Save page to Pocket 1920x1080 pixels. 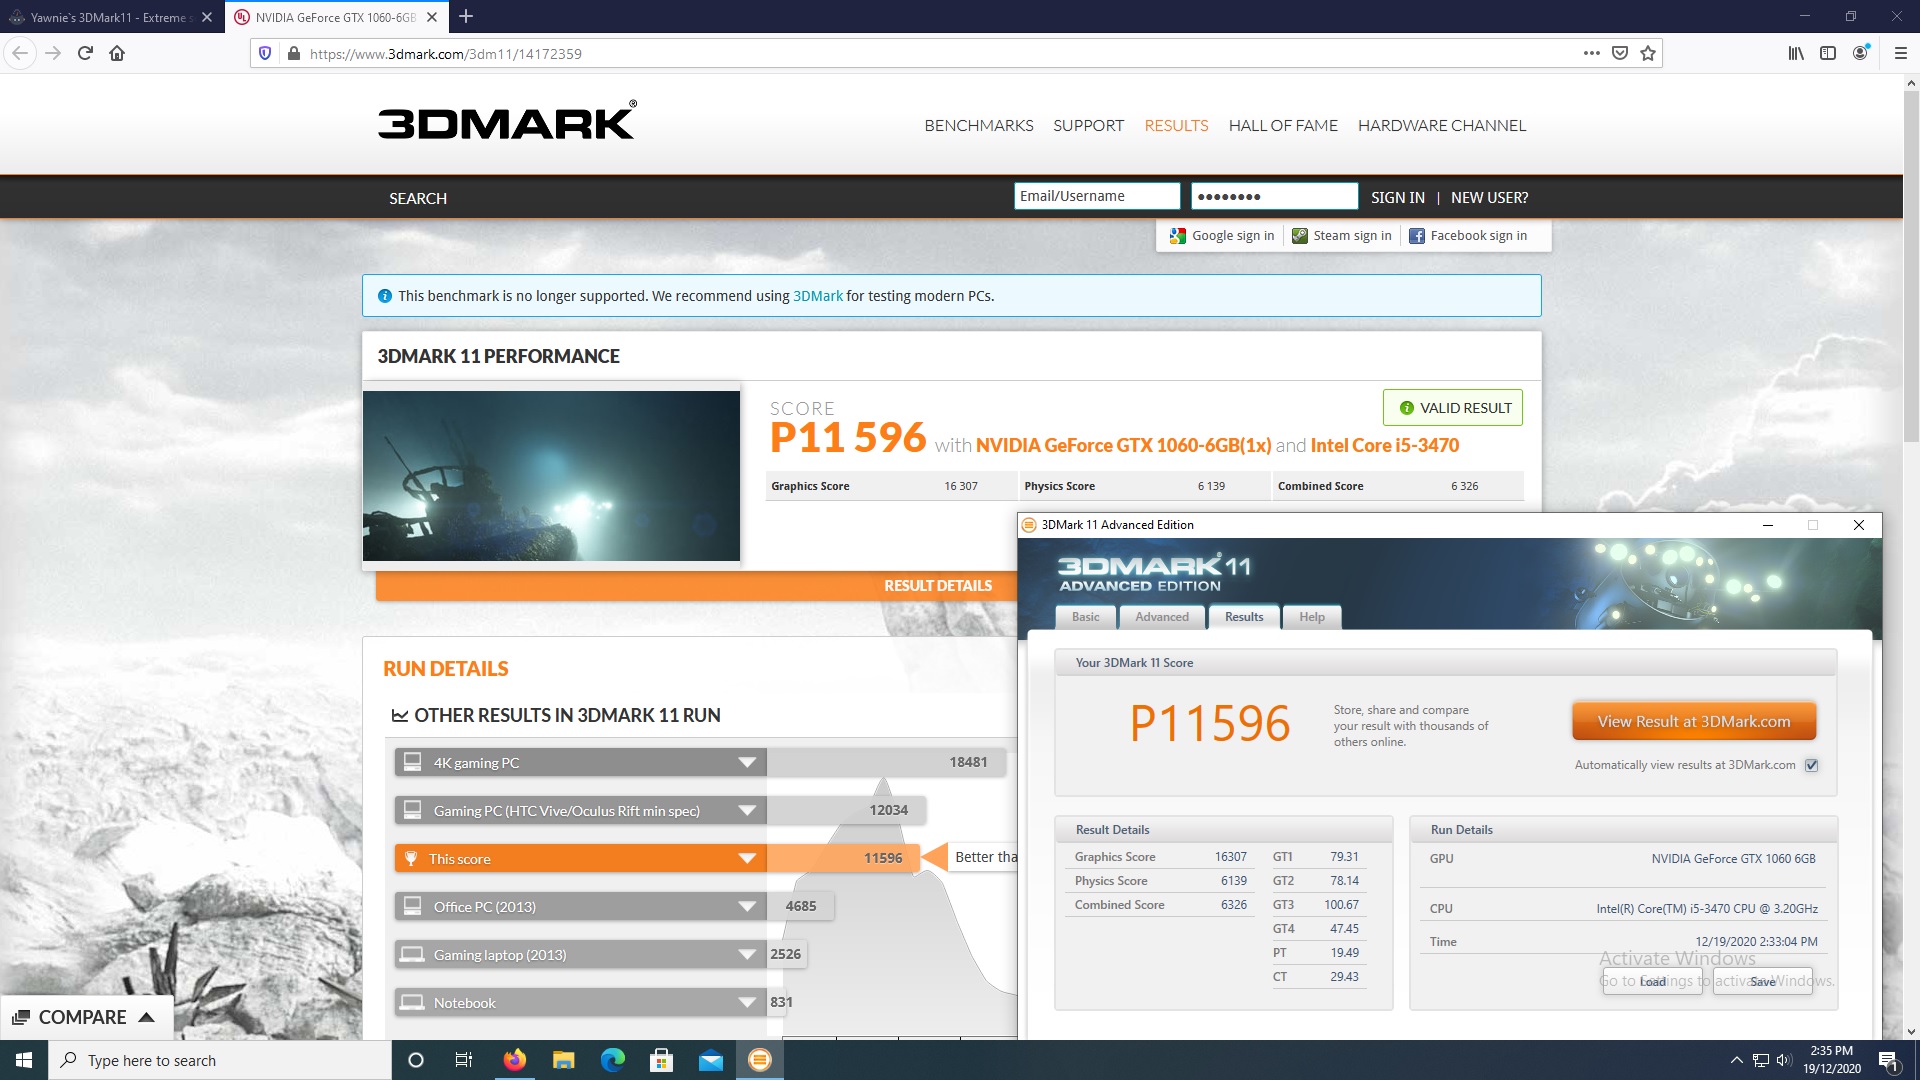1620,53
